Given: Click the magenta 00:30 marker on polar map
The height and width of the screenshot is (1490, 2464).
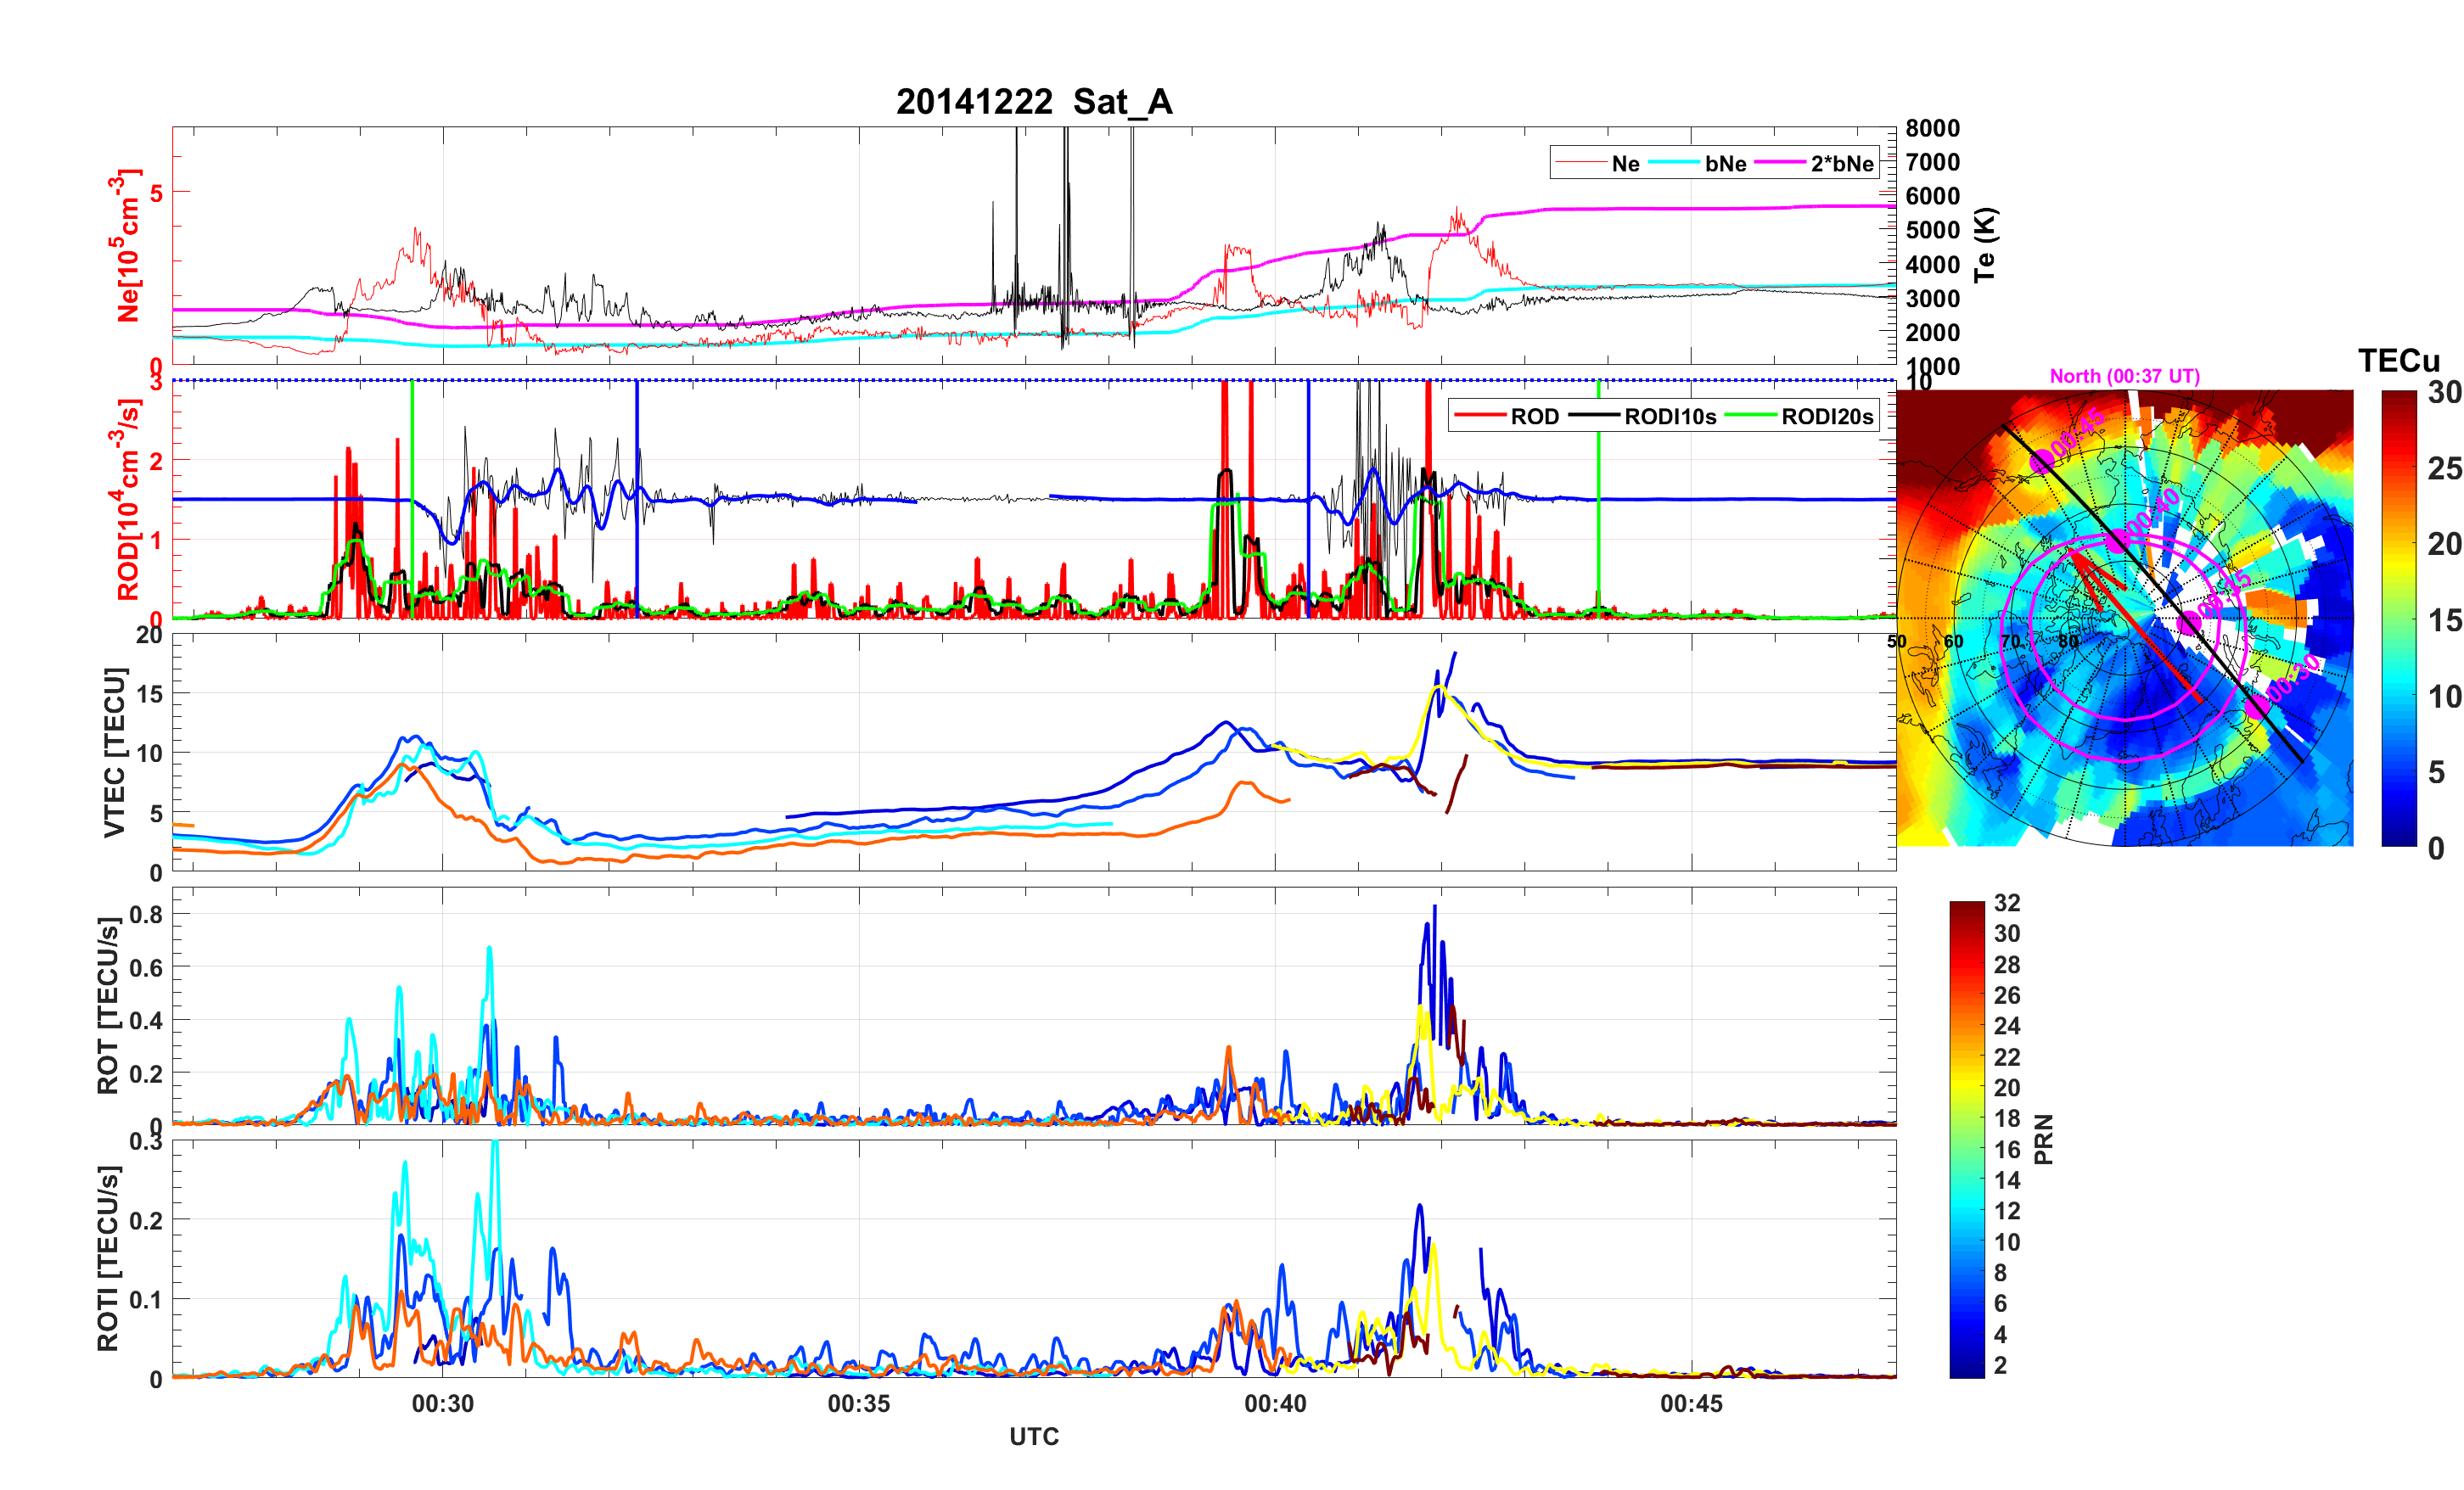Looking at the screenshot, I should tap(2257, 706).
